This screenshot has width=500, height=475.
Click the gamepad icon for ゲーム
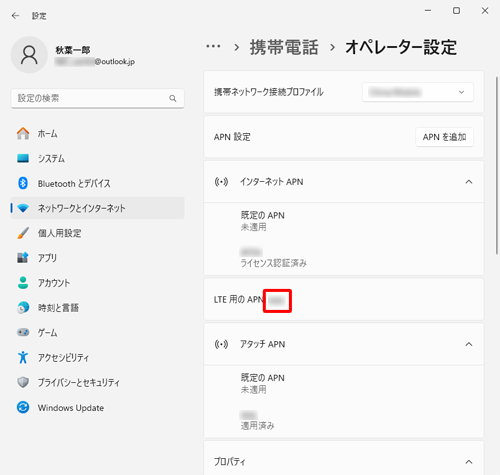(x=23, y=332)
